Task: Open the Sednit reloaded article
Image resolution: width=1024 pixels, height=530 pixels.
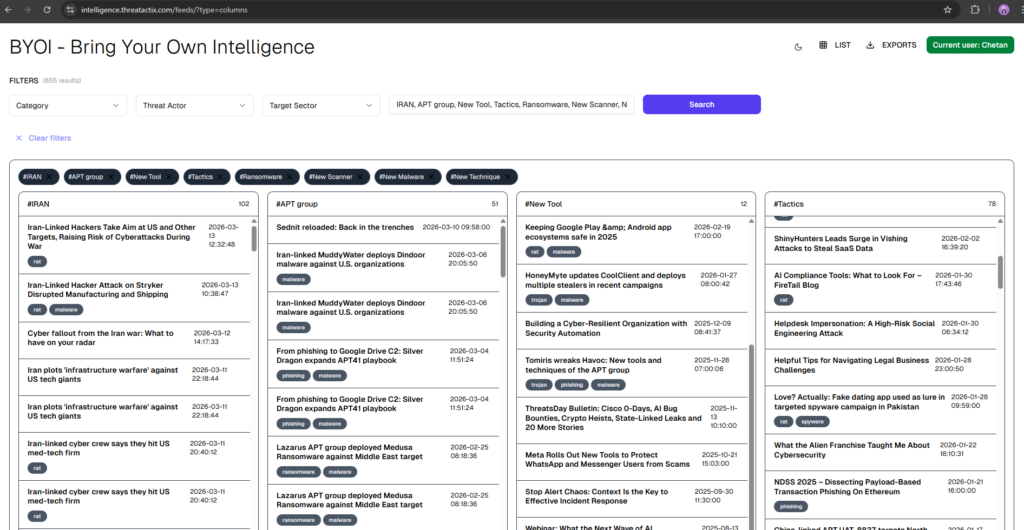Action: (x=345, y=228)
